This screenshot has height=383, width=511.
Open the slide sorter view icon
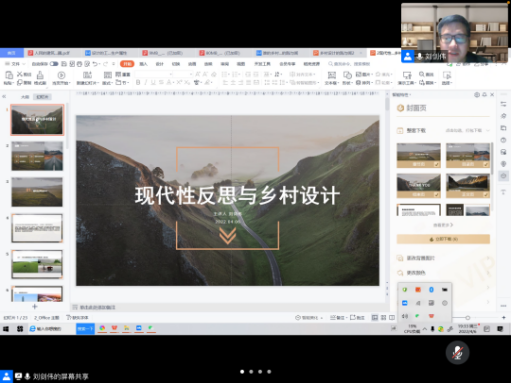point(383,318)
